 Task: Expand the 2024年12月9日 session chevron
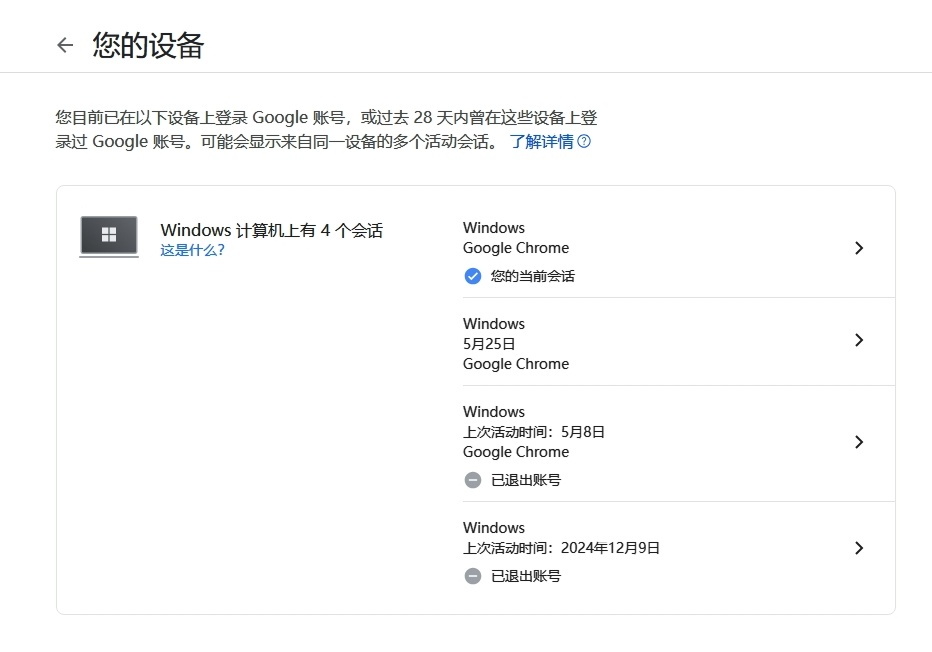[858, 548]
